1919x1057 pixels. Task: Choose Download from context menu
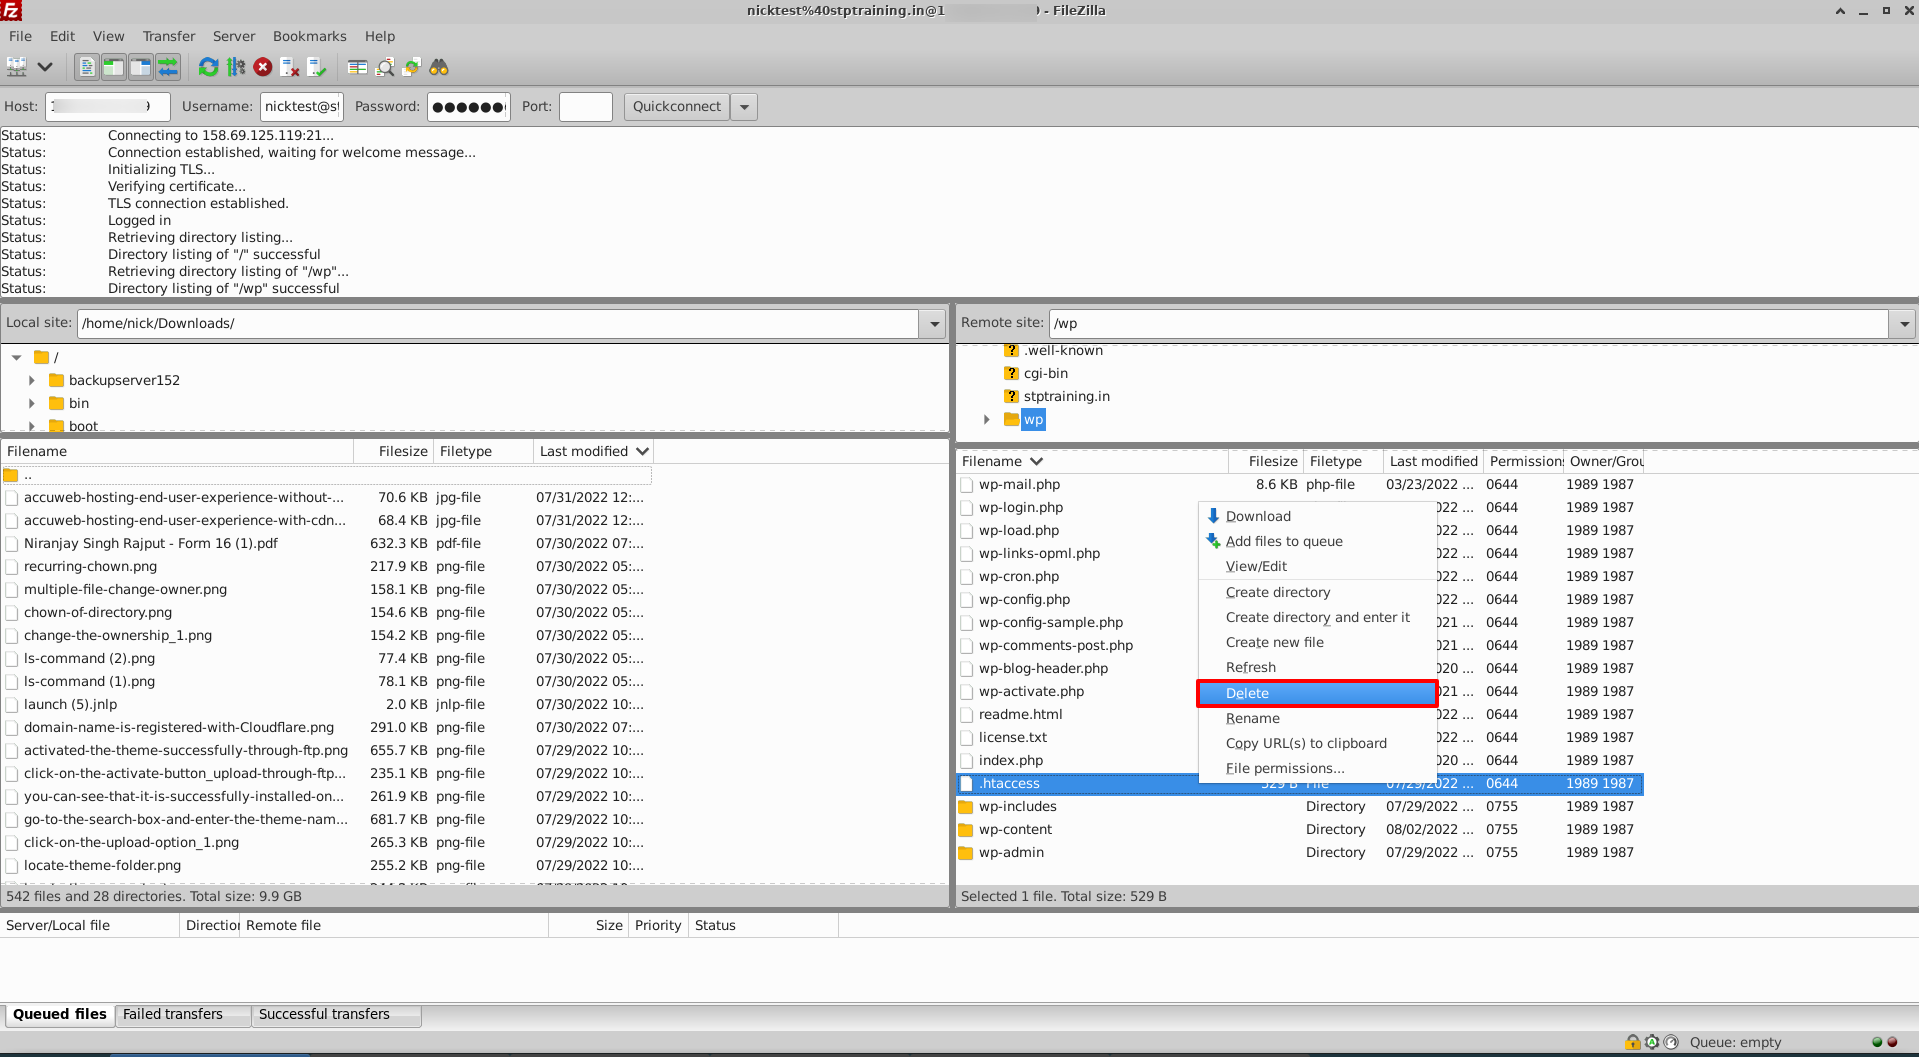1317,516
